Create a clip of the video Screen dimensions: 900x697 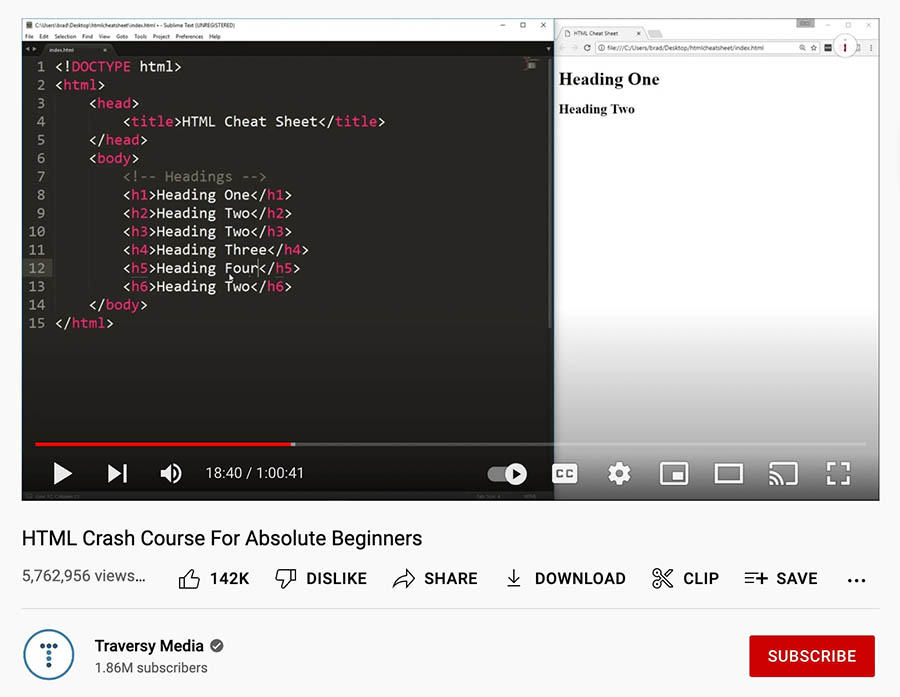tap(685, 578)
